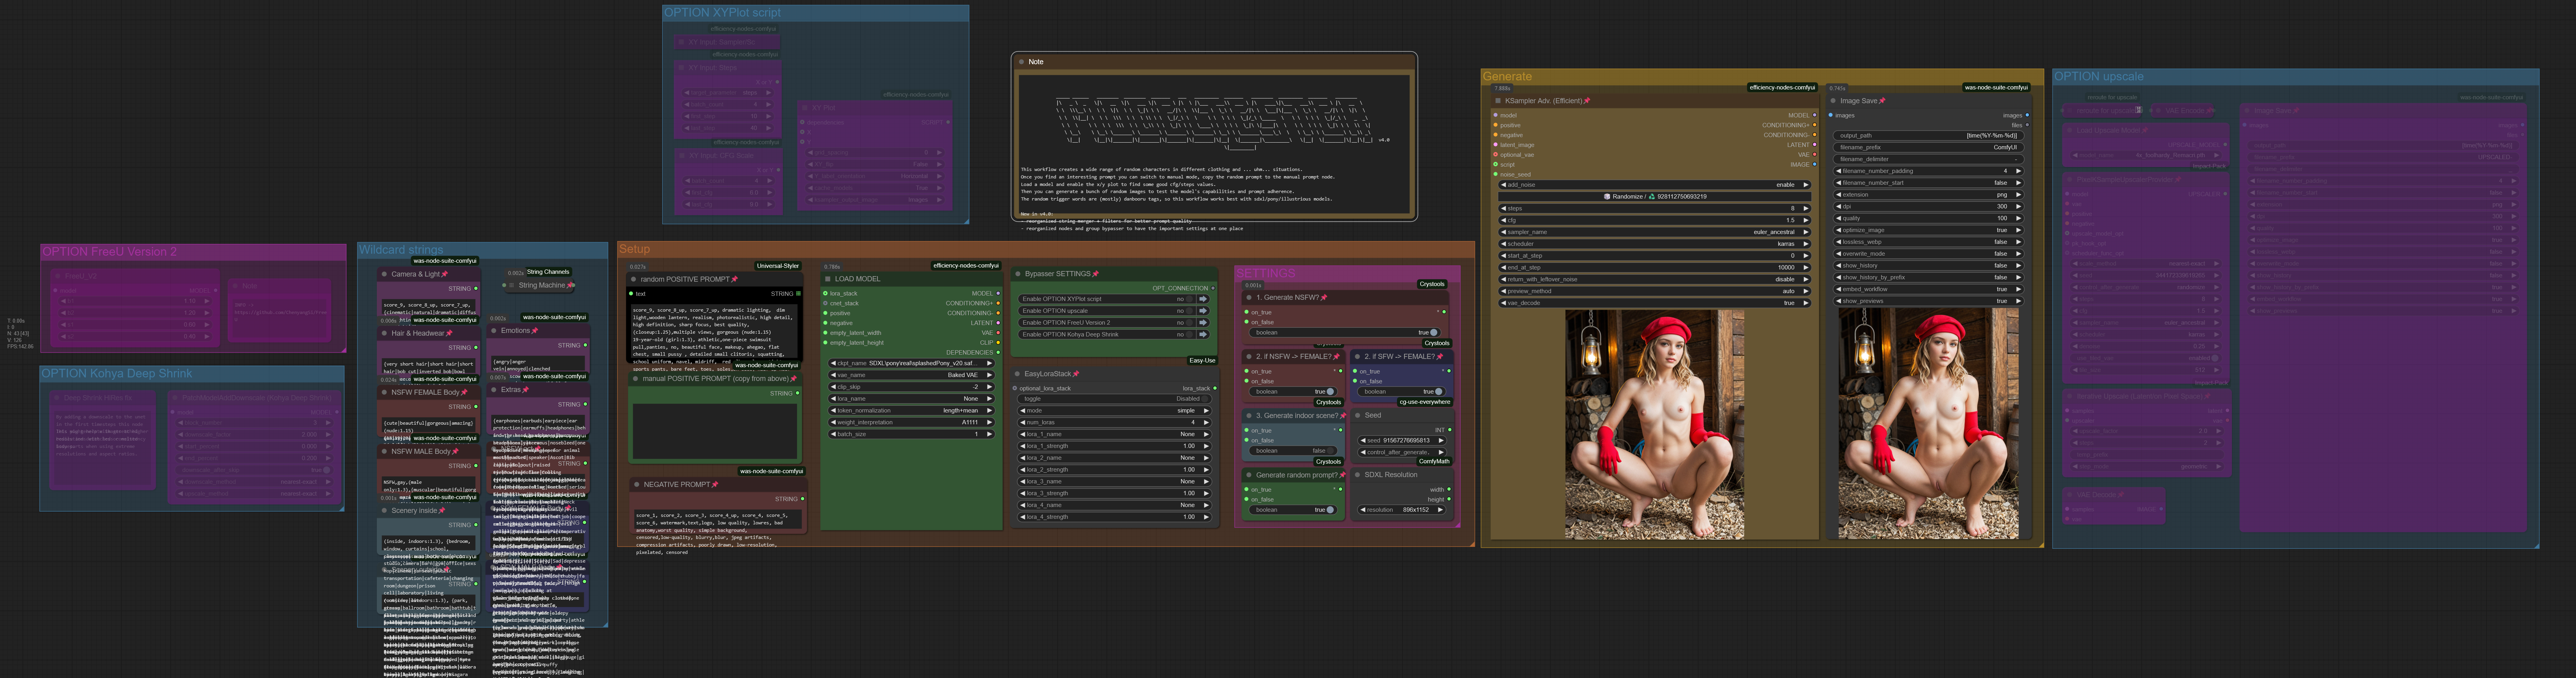Click the pin icon beside Image Save title
The height and width of the screenshot is (678, 2576).
coord(1882,101)
